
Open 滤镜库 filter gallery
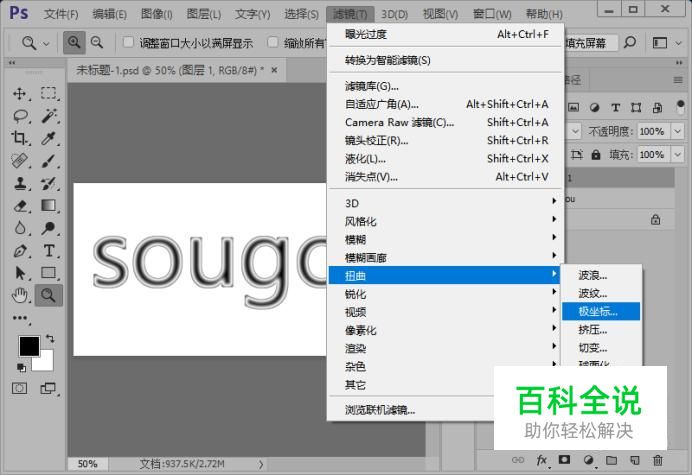[445, 86]
